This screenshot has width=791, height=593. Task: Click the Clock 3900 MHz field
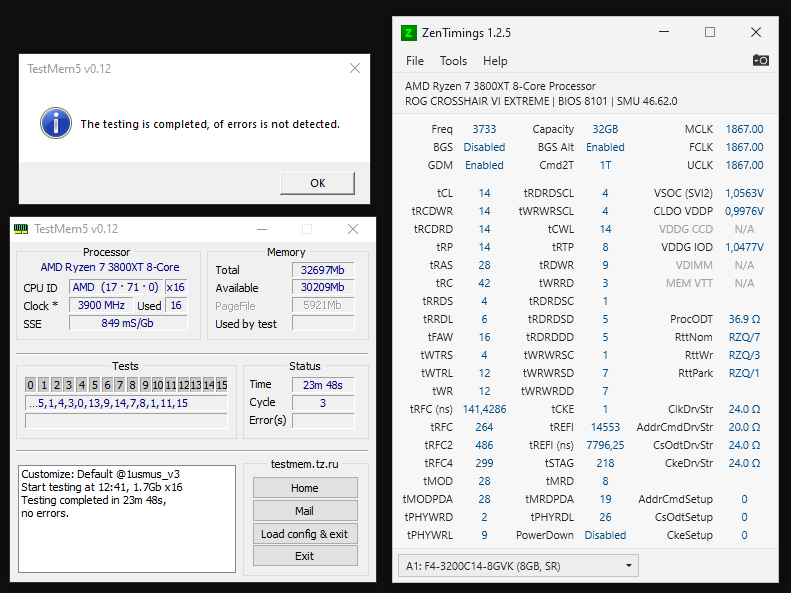101,305
